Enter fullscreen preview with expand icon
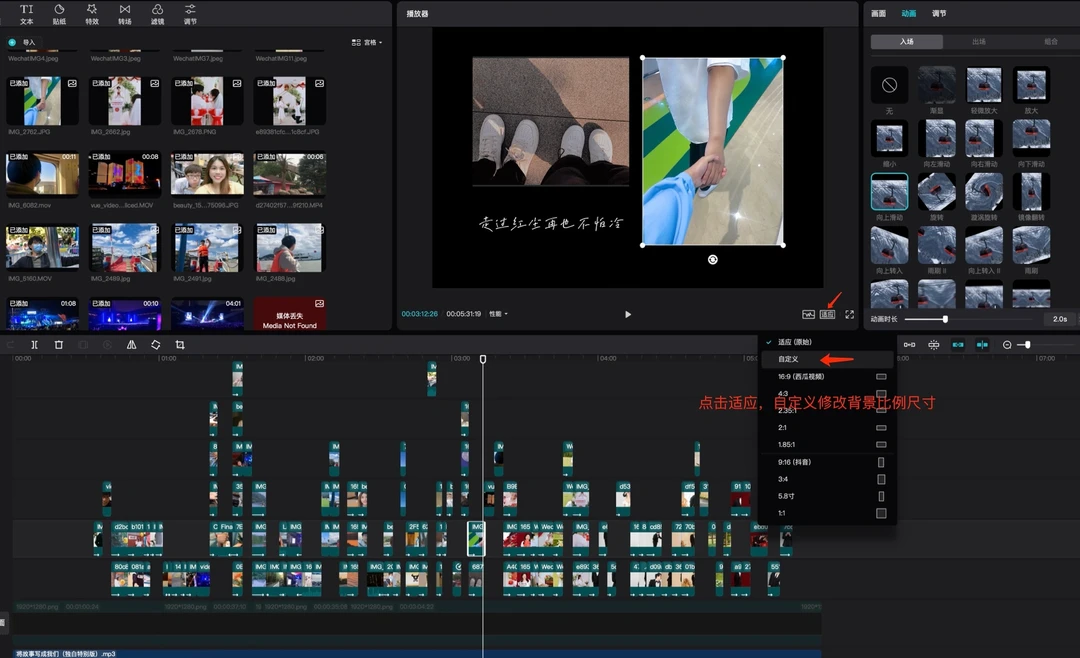This screenshot has width=1080, height=658. [849, 314]
